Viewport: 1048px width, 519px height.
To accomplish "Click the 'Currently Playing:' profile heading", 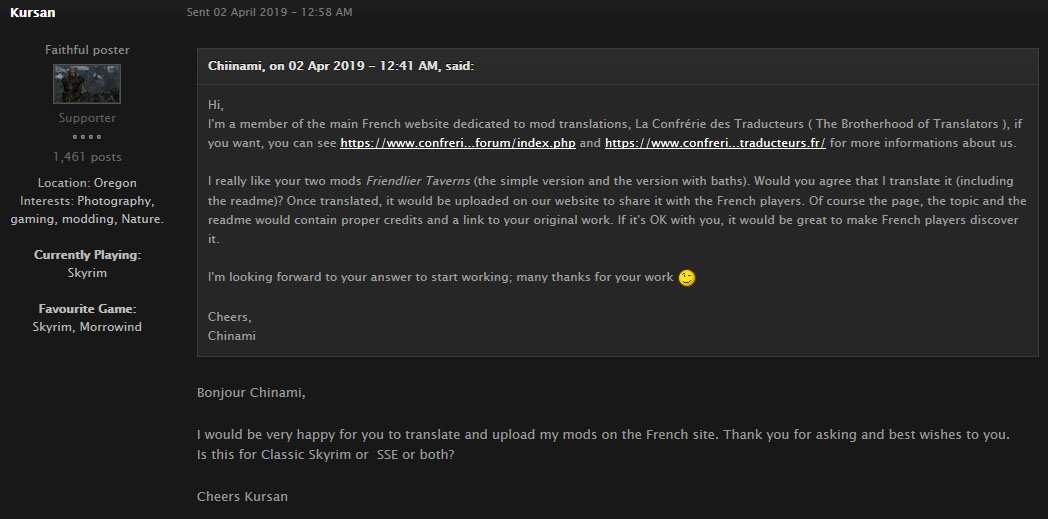I will 88,255.
